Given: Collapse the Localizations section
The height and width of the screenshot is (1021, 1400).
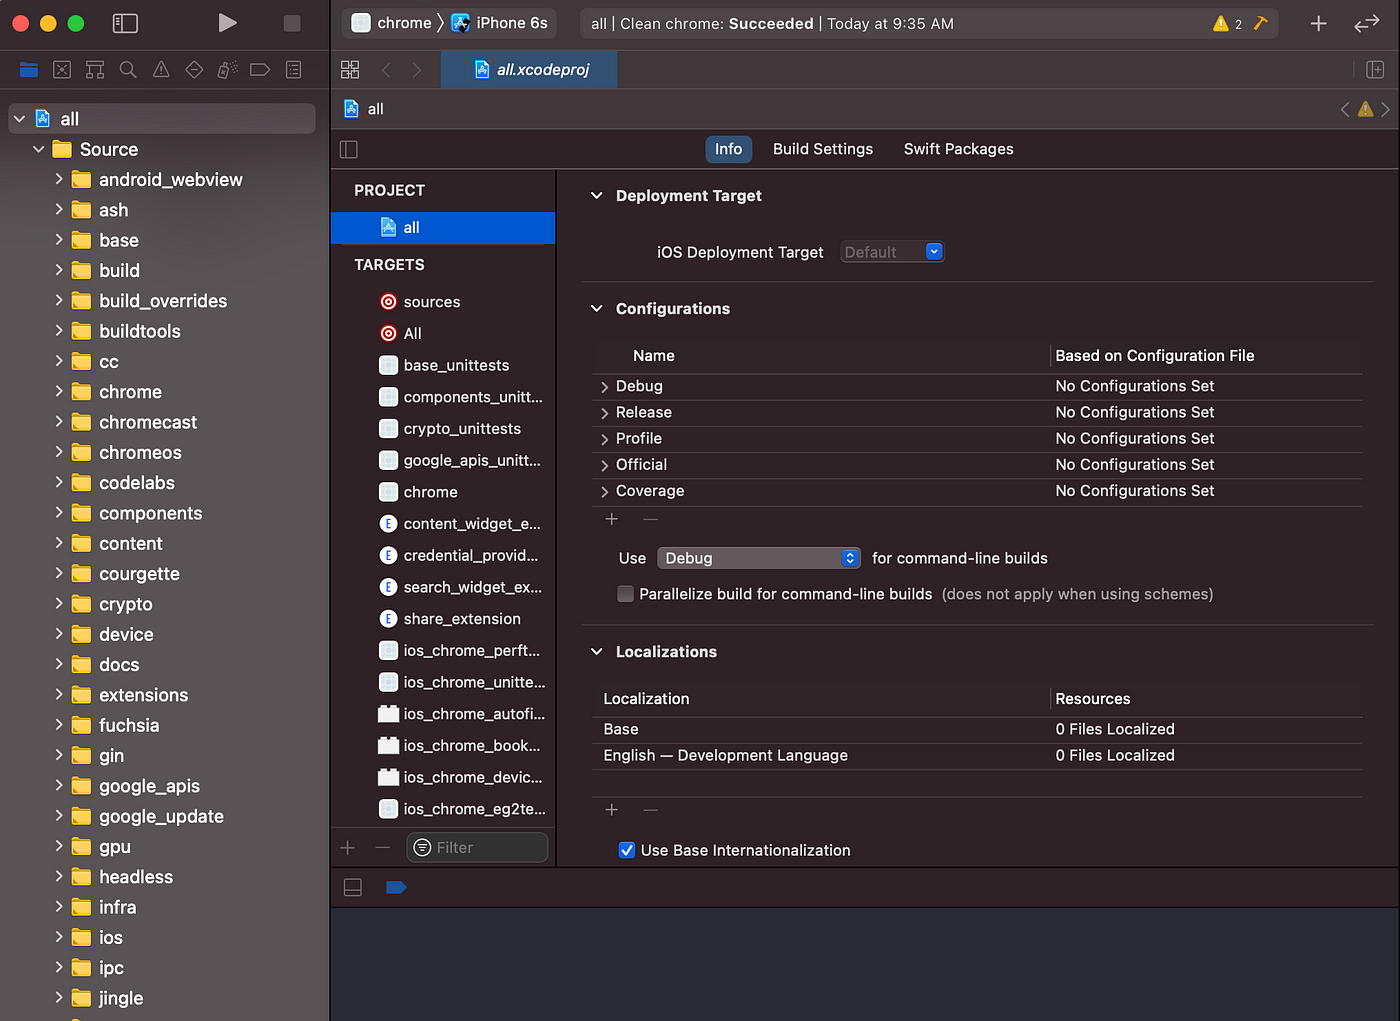Looking at the screenshot, I should [597, 652].
